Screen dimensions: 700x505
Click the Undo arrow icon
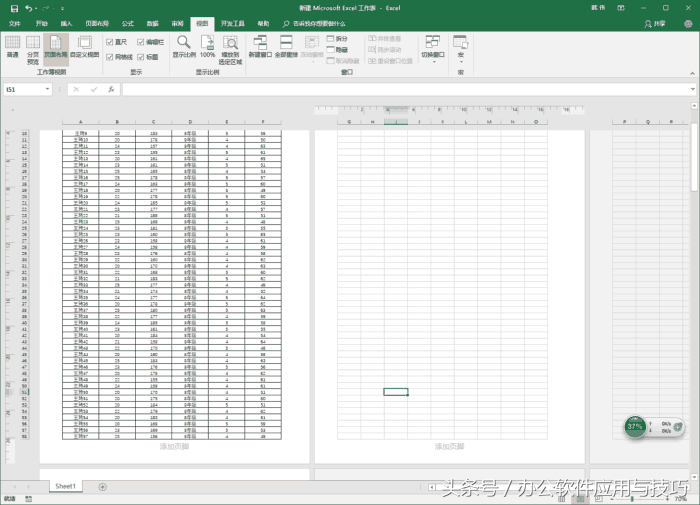29,8
